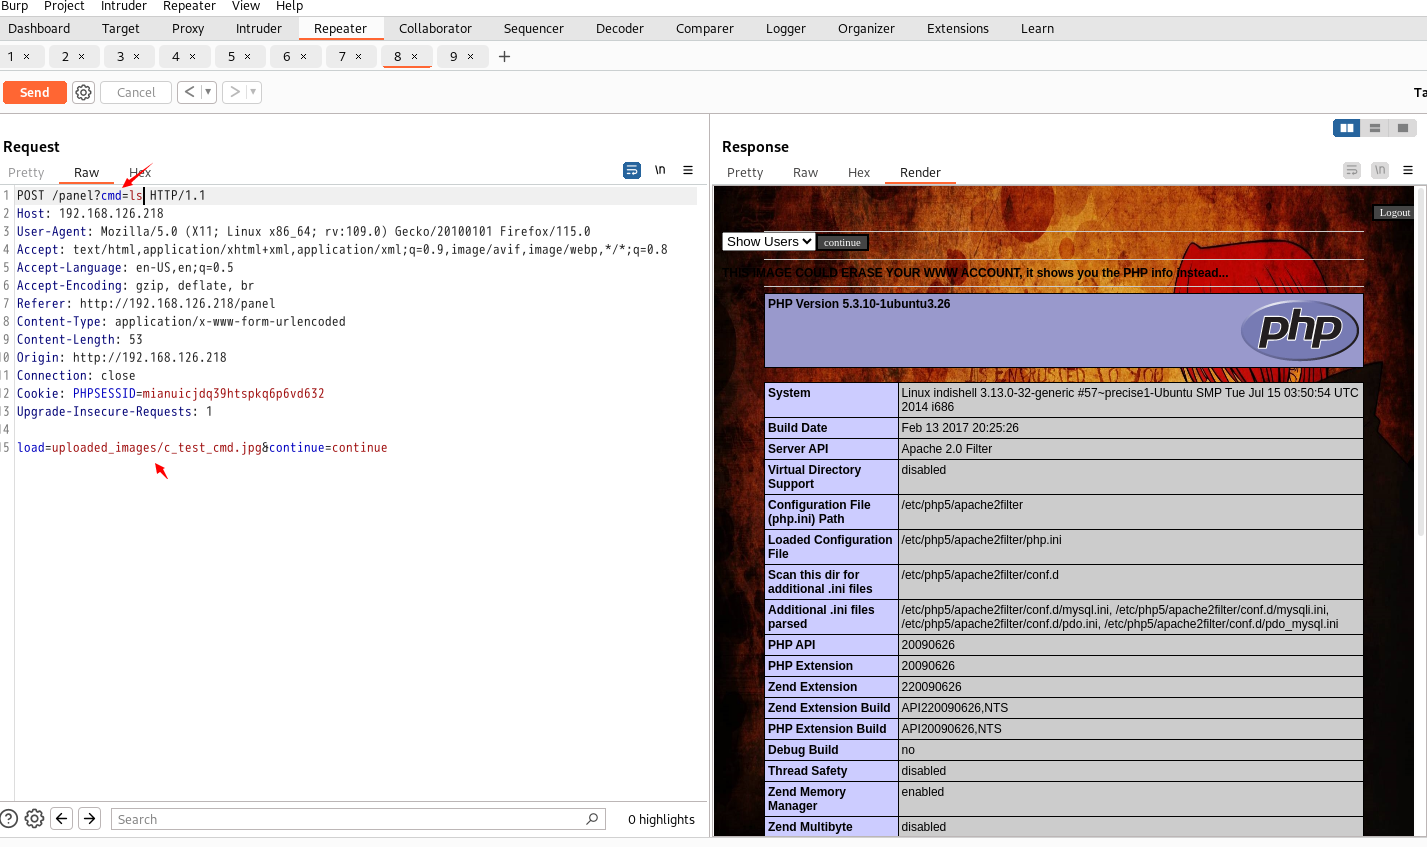Open the Intruder tool tab
This screenshot has height=847, width=1427.
tap(258, 28)
